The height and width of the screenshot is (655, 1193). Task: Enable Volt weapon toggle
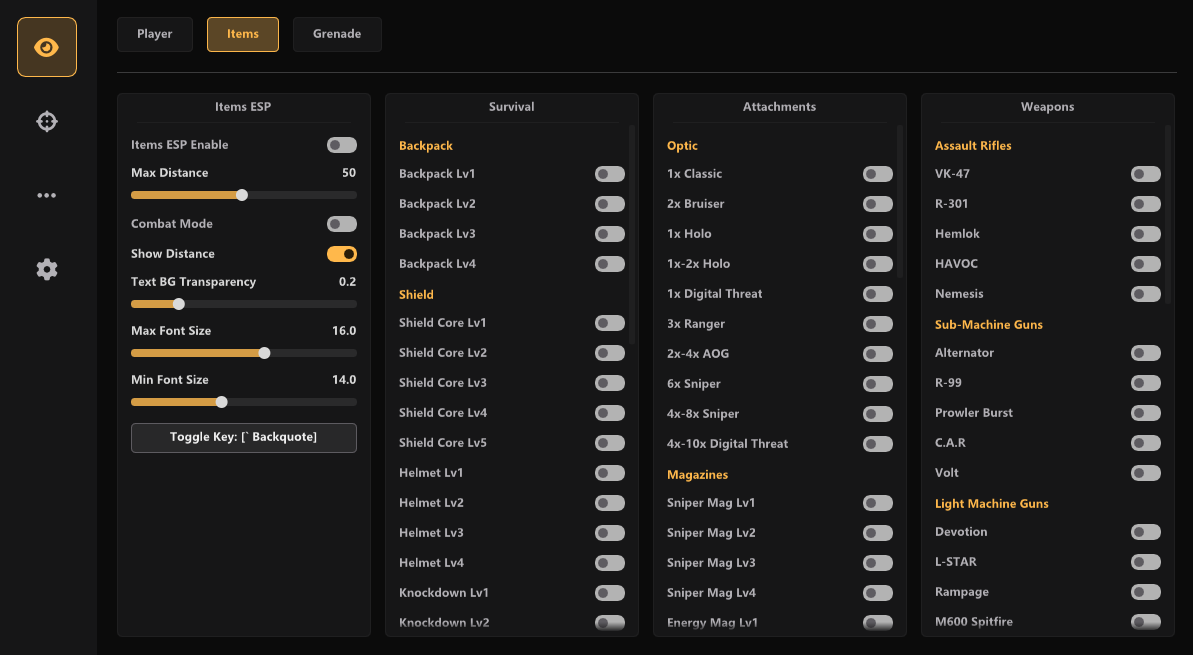click(x=1145, y=473)
